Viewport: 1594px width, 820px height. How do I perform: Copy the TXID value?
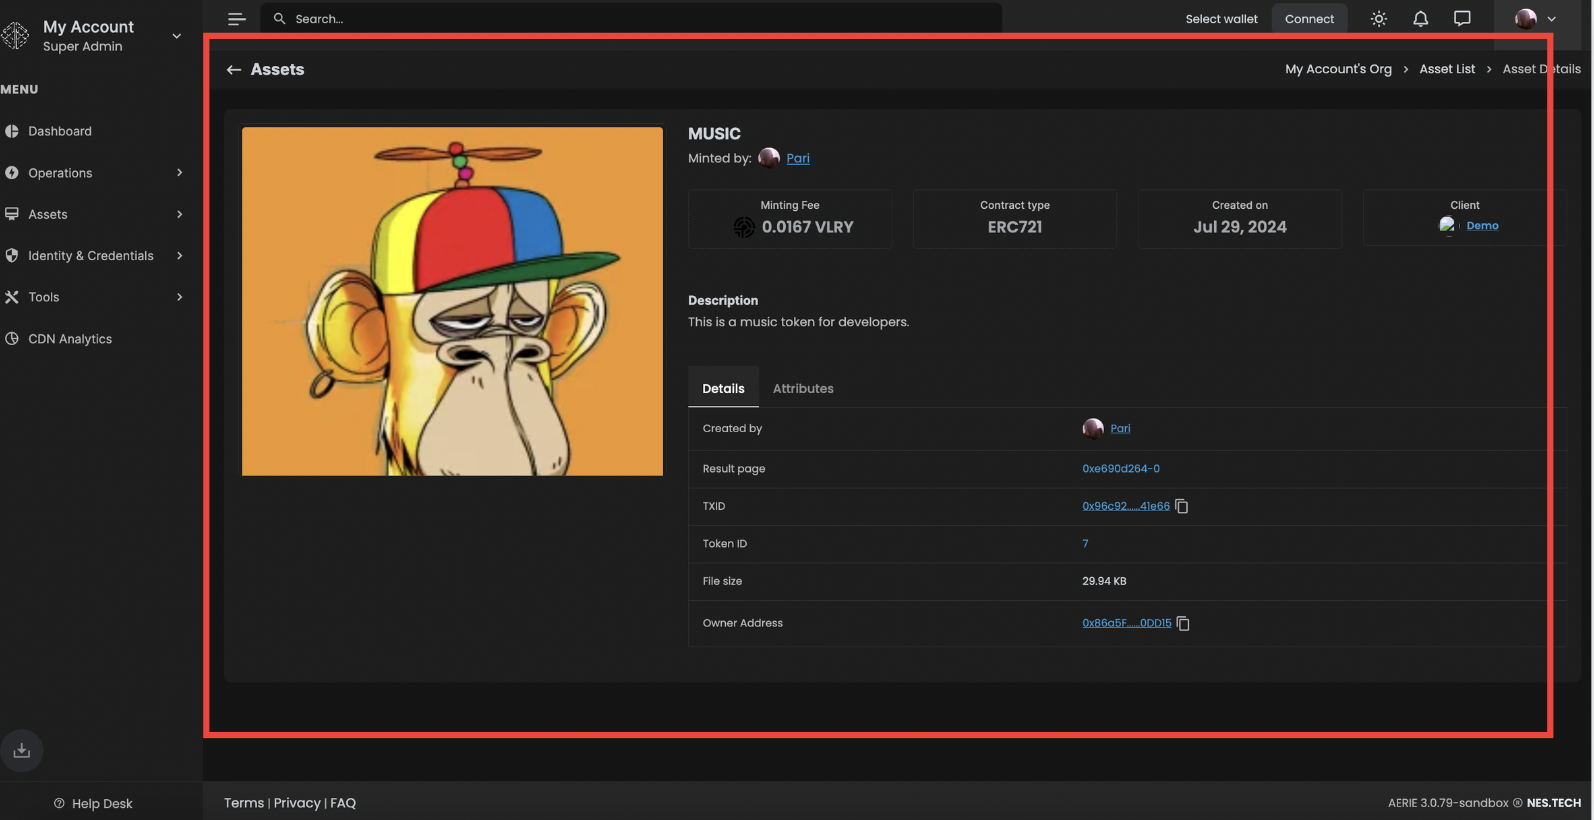[1182, 507]
